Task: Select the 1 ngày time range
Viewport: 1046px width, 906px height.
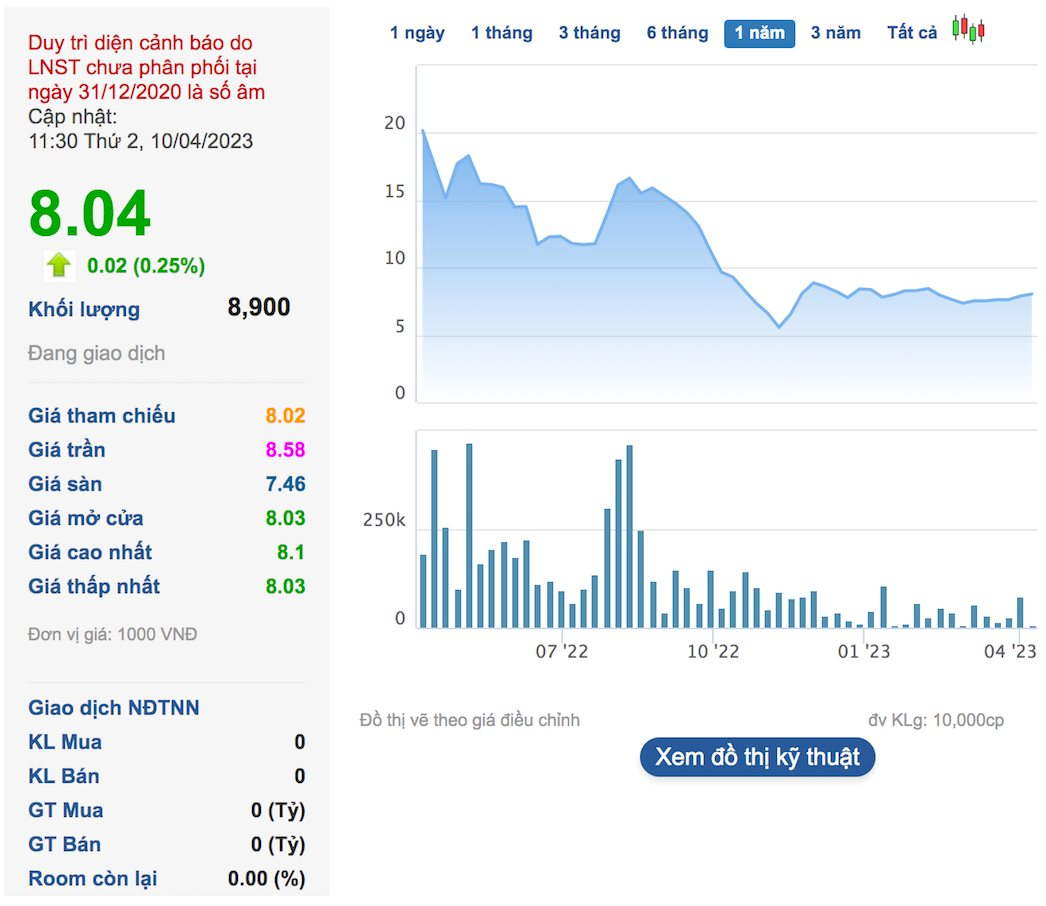Action: [x=417, y=33]
